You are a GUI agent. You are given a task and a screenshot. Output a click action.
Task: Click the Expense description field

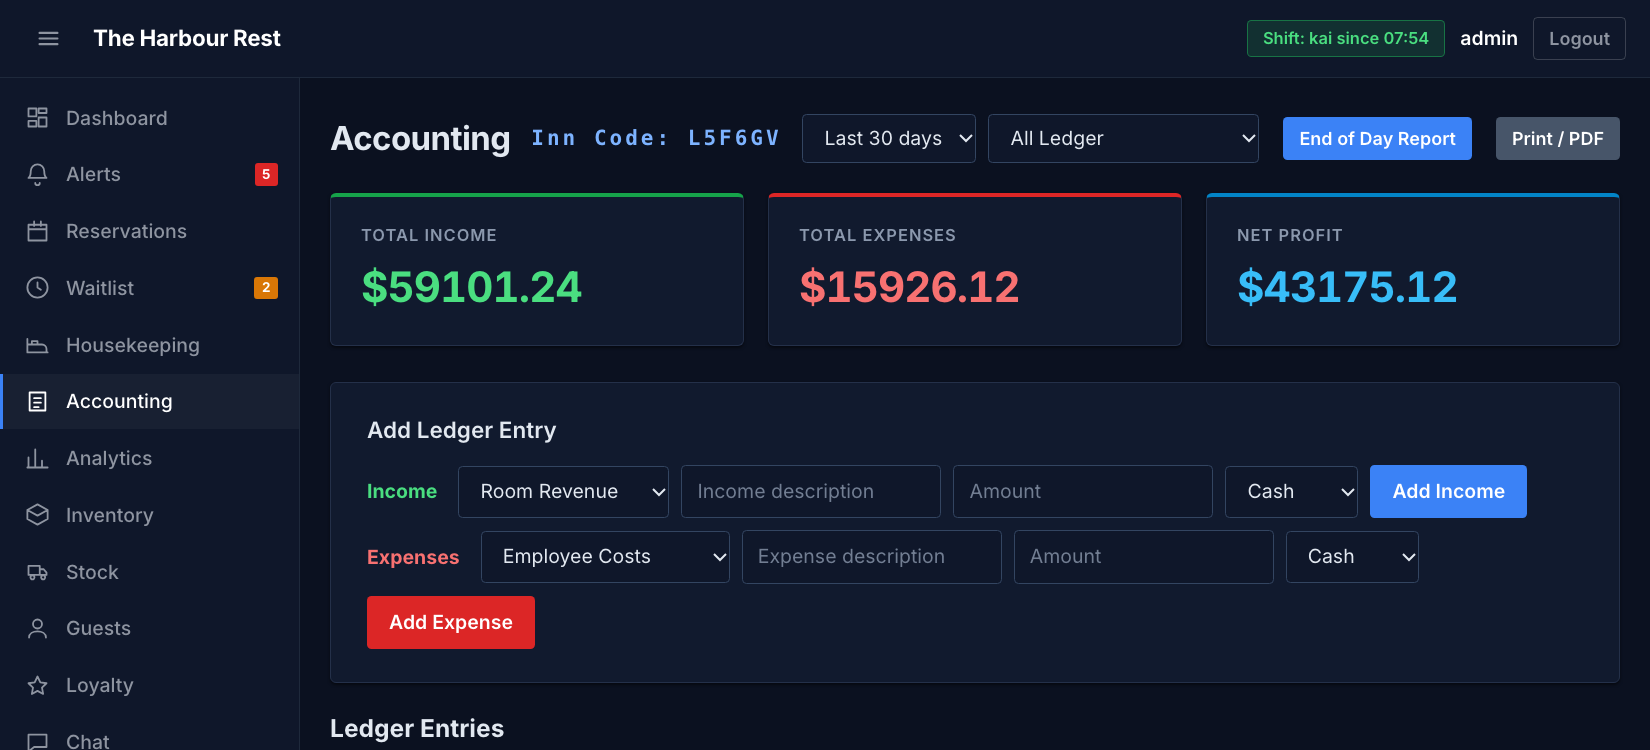(872, 556)
